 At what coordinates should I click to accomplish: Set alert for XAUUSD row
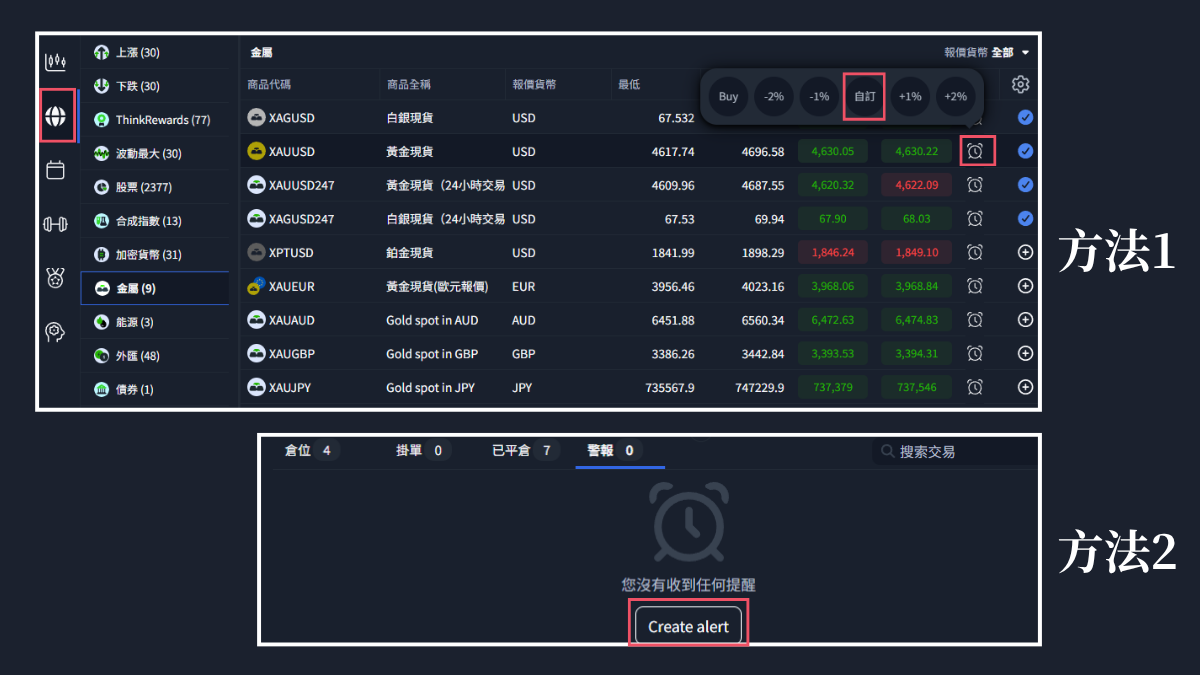point(975,151)
